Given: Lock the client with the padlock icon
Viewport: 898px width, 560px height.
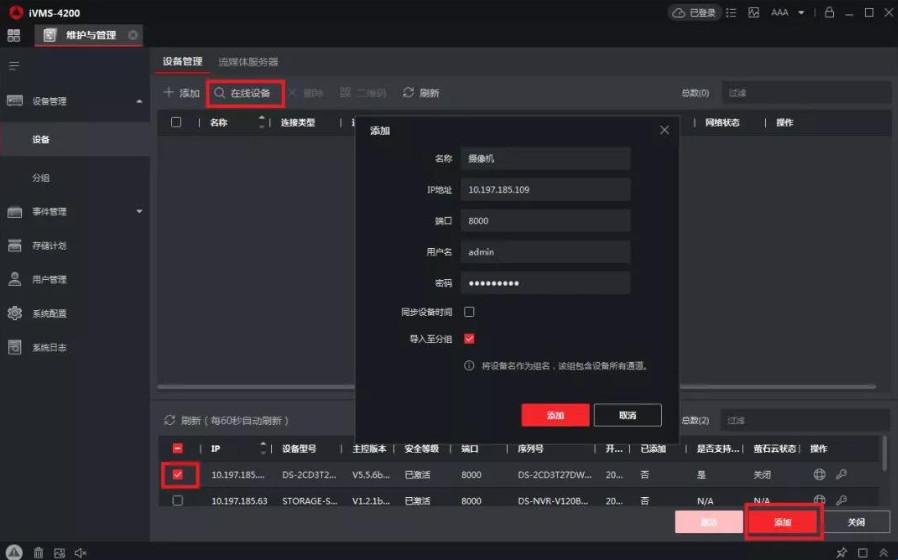Looking at the screenshot, I should [829, 12].
